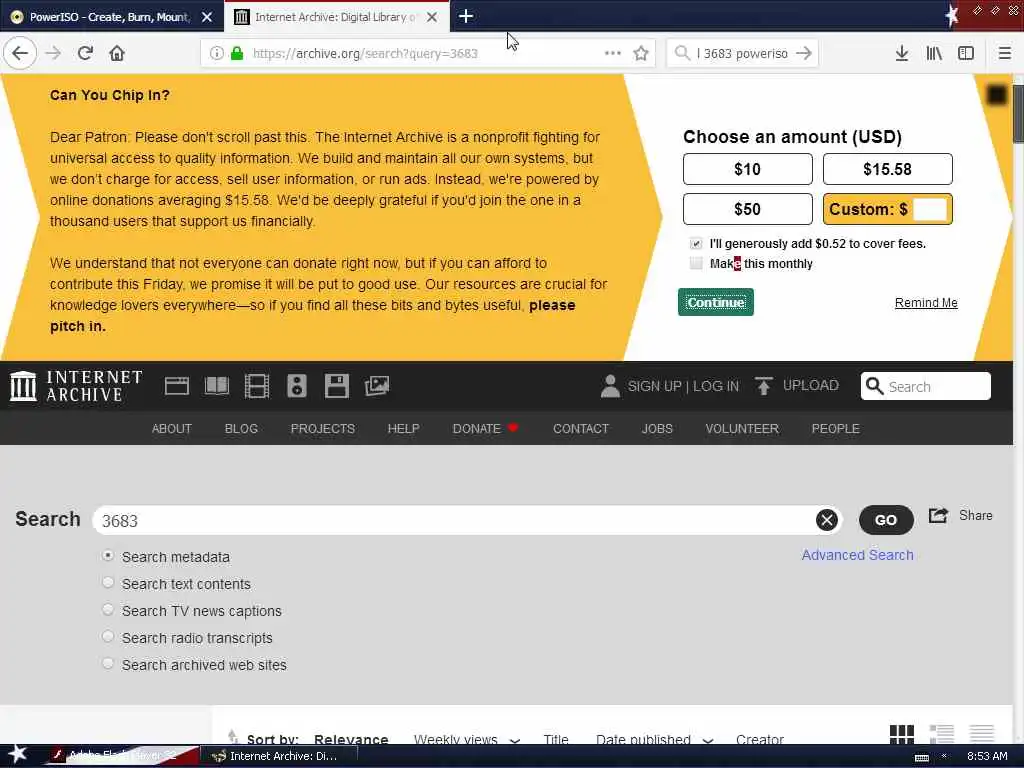1024x768 pixels.
Task: Switch to tile grid view
Action: tap(902, 733)
